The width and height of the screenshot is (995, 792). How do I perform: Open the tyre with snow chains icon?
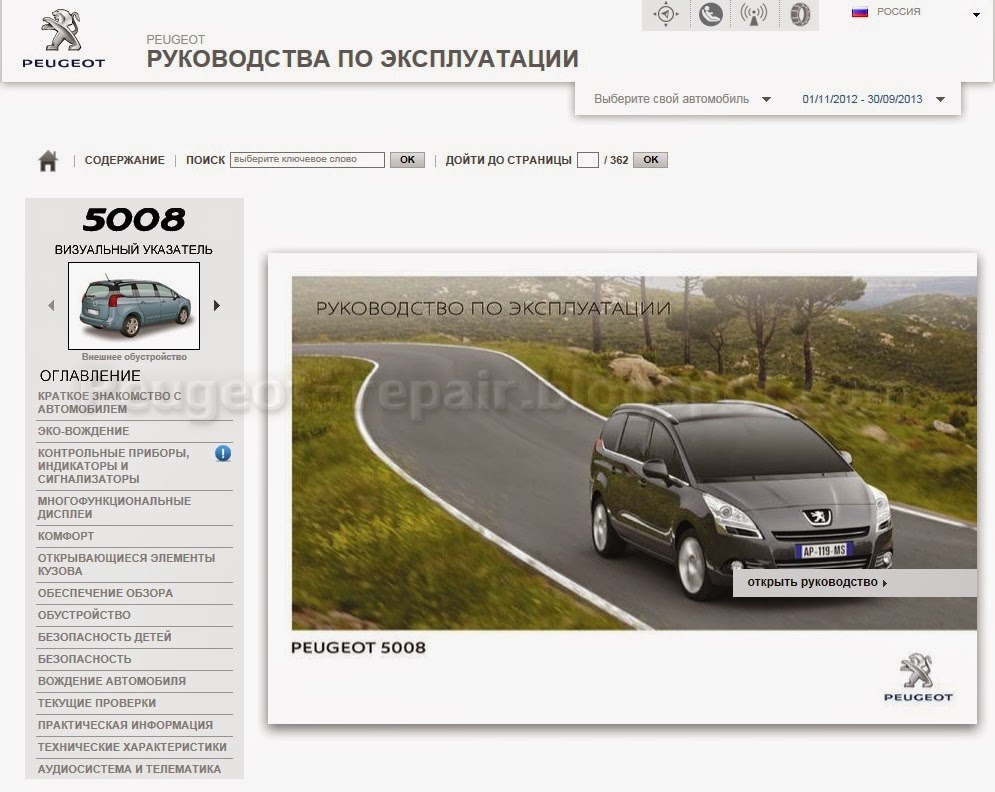coord(800,14)
